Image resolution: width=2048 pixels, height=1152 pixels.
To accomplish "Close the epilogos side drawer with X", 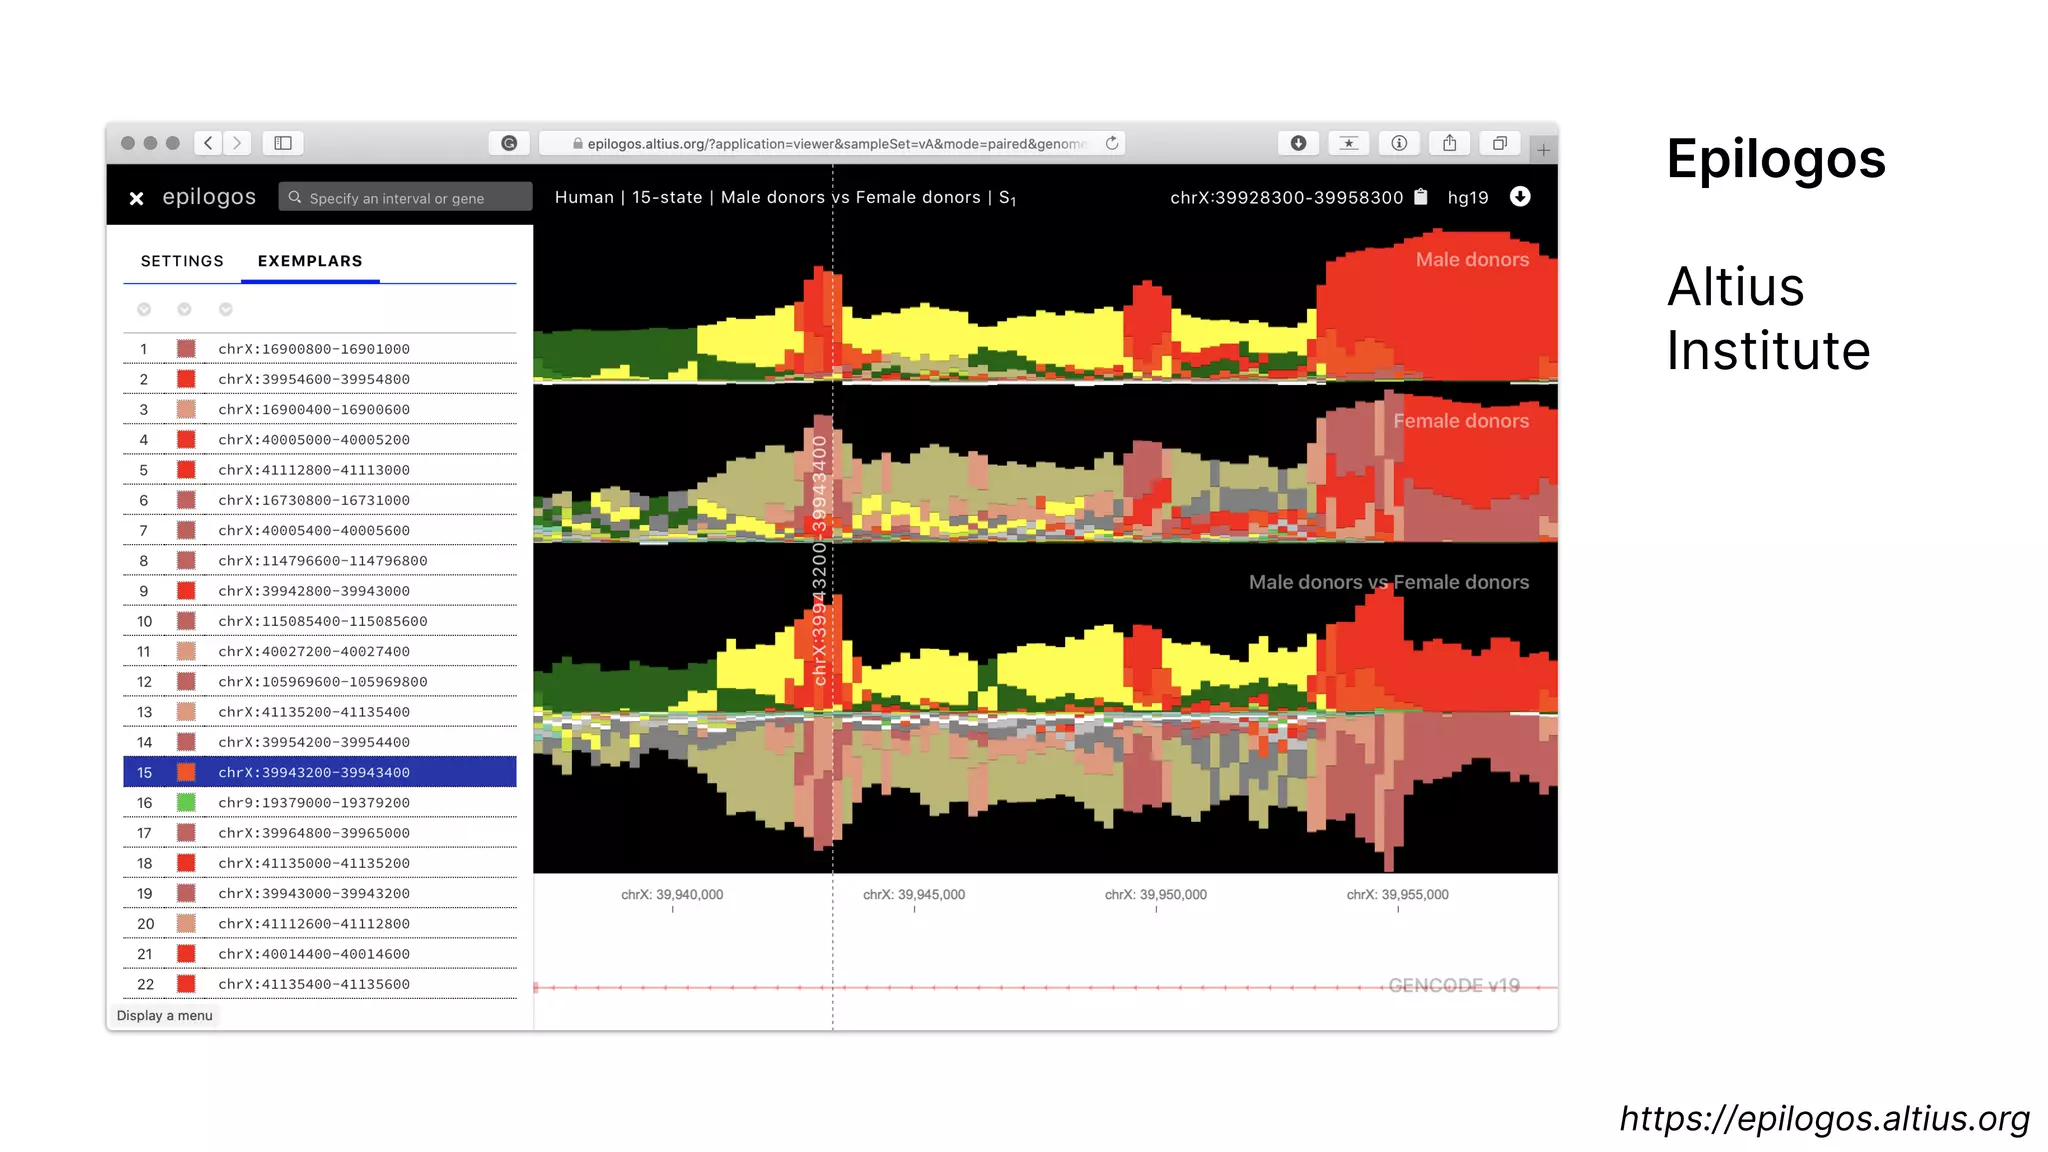I will (x=137, y=198).
